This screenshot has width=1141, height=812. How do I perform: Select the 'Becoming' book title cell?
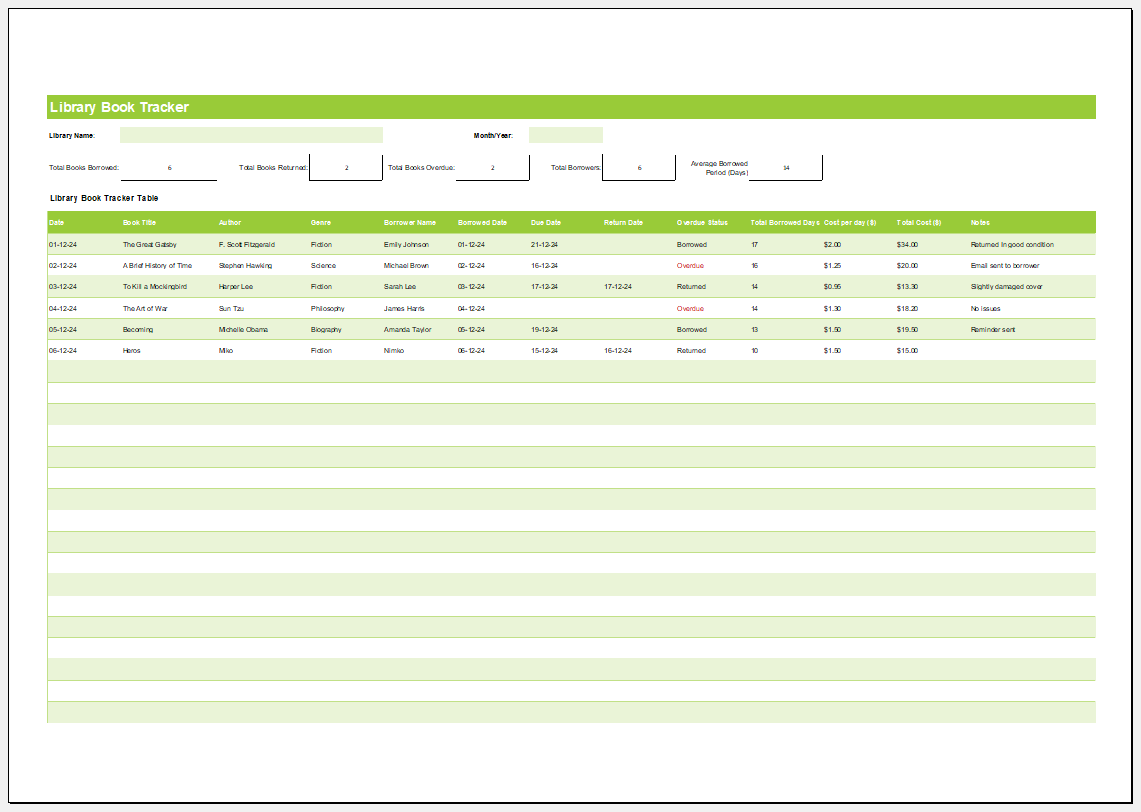138,330
